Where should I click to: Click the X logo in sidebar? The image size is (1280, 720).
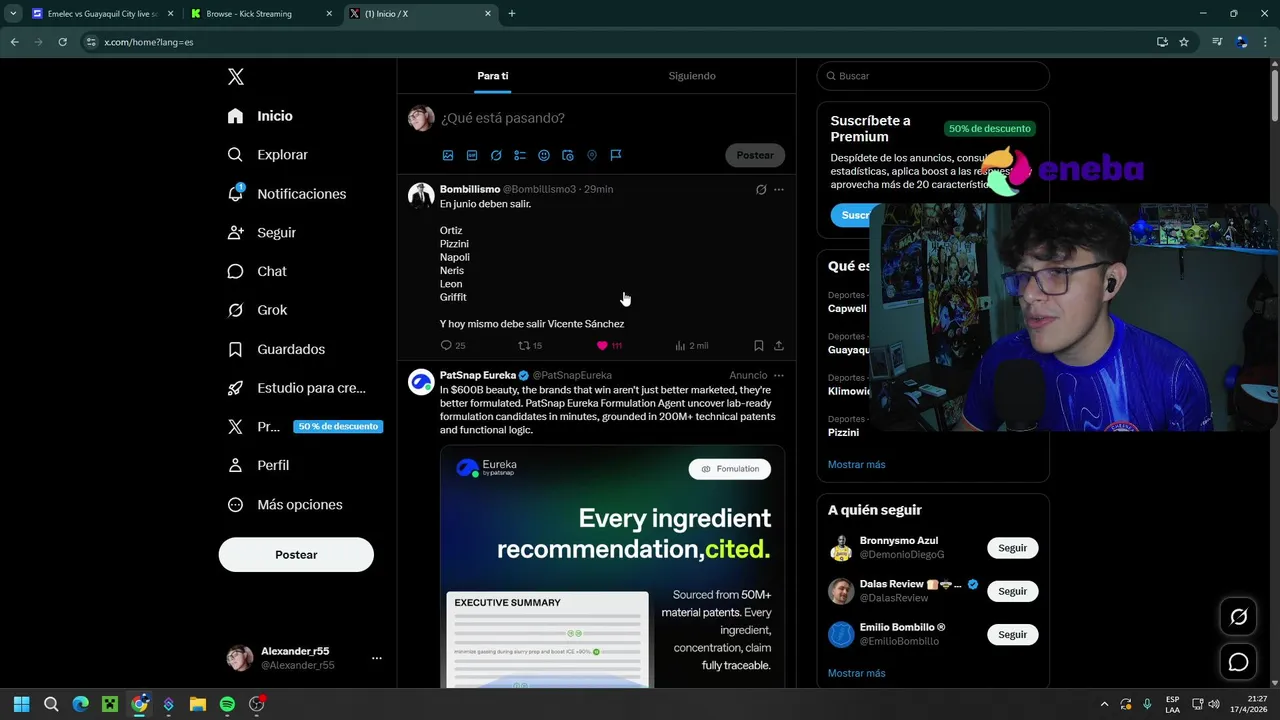point(235,77)
